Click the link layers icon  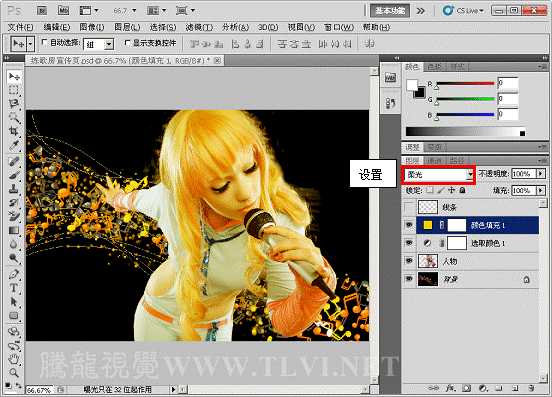433,388
